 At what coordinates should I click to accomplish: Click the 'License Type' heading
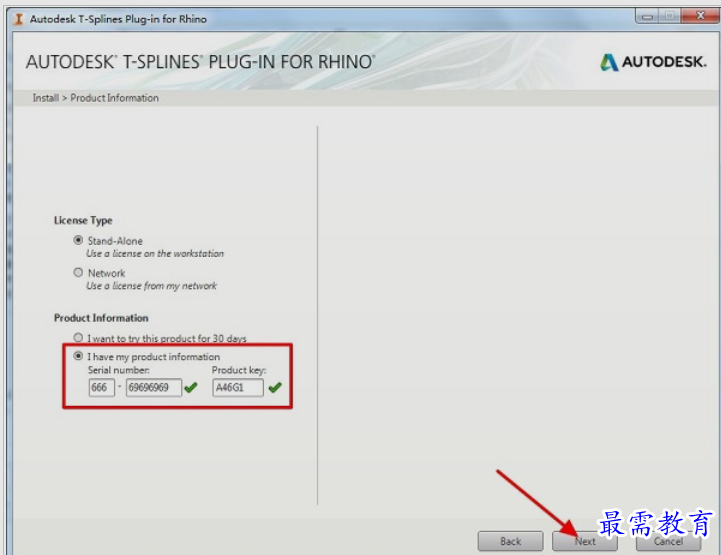point(83,221)
